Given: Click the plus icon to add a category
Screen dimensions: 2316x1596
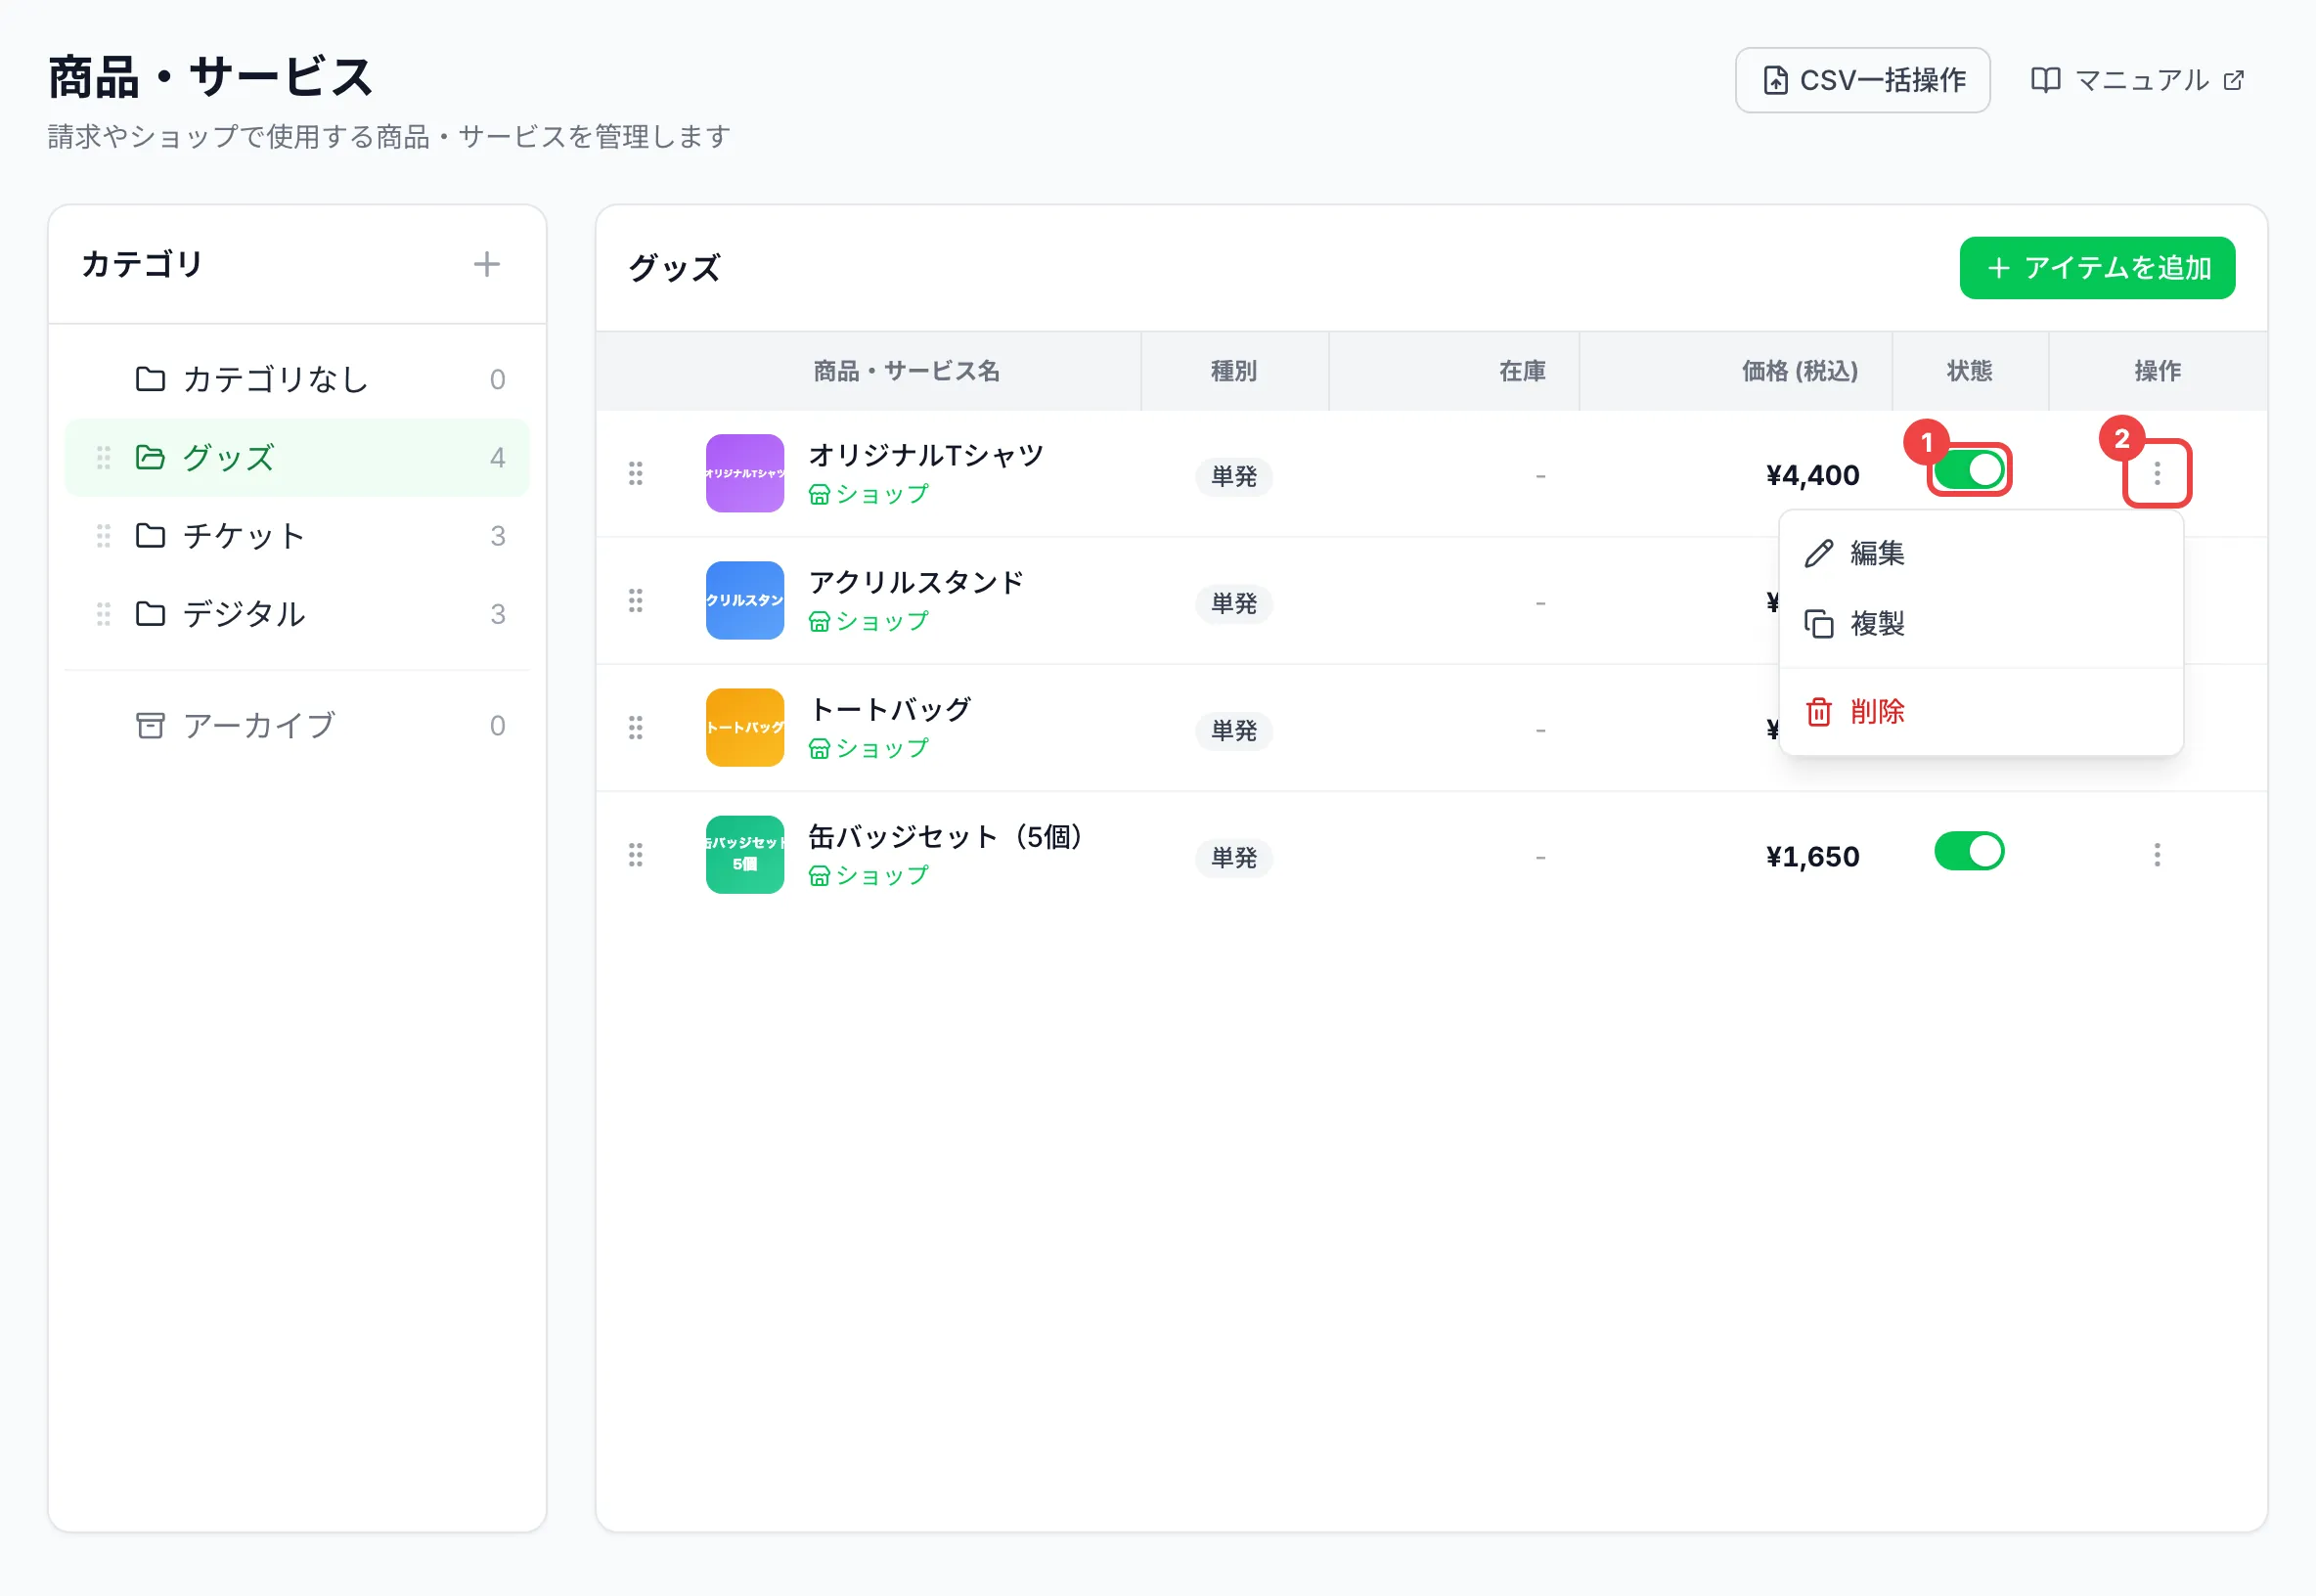Looking at the screenshot, I should pos(486,264).
